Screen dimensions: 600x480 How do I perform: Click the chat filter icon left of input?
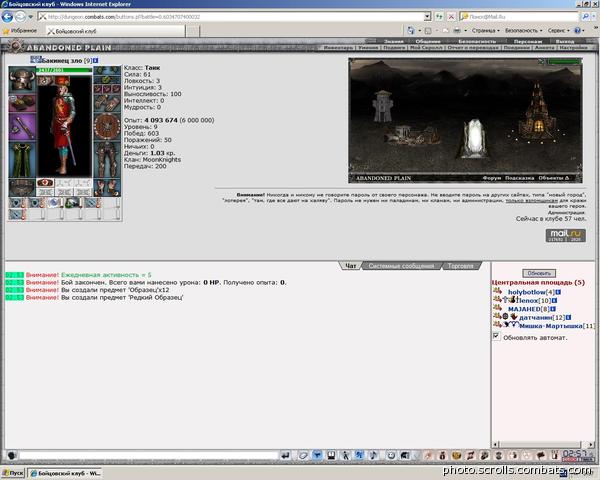(12, 456)
